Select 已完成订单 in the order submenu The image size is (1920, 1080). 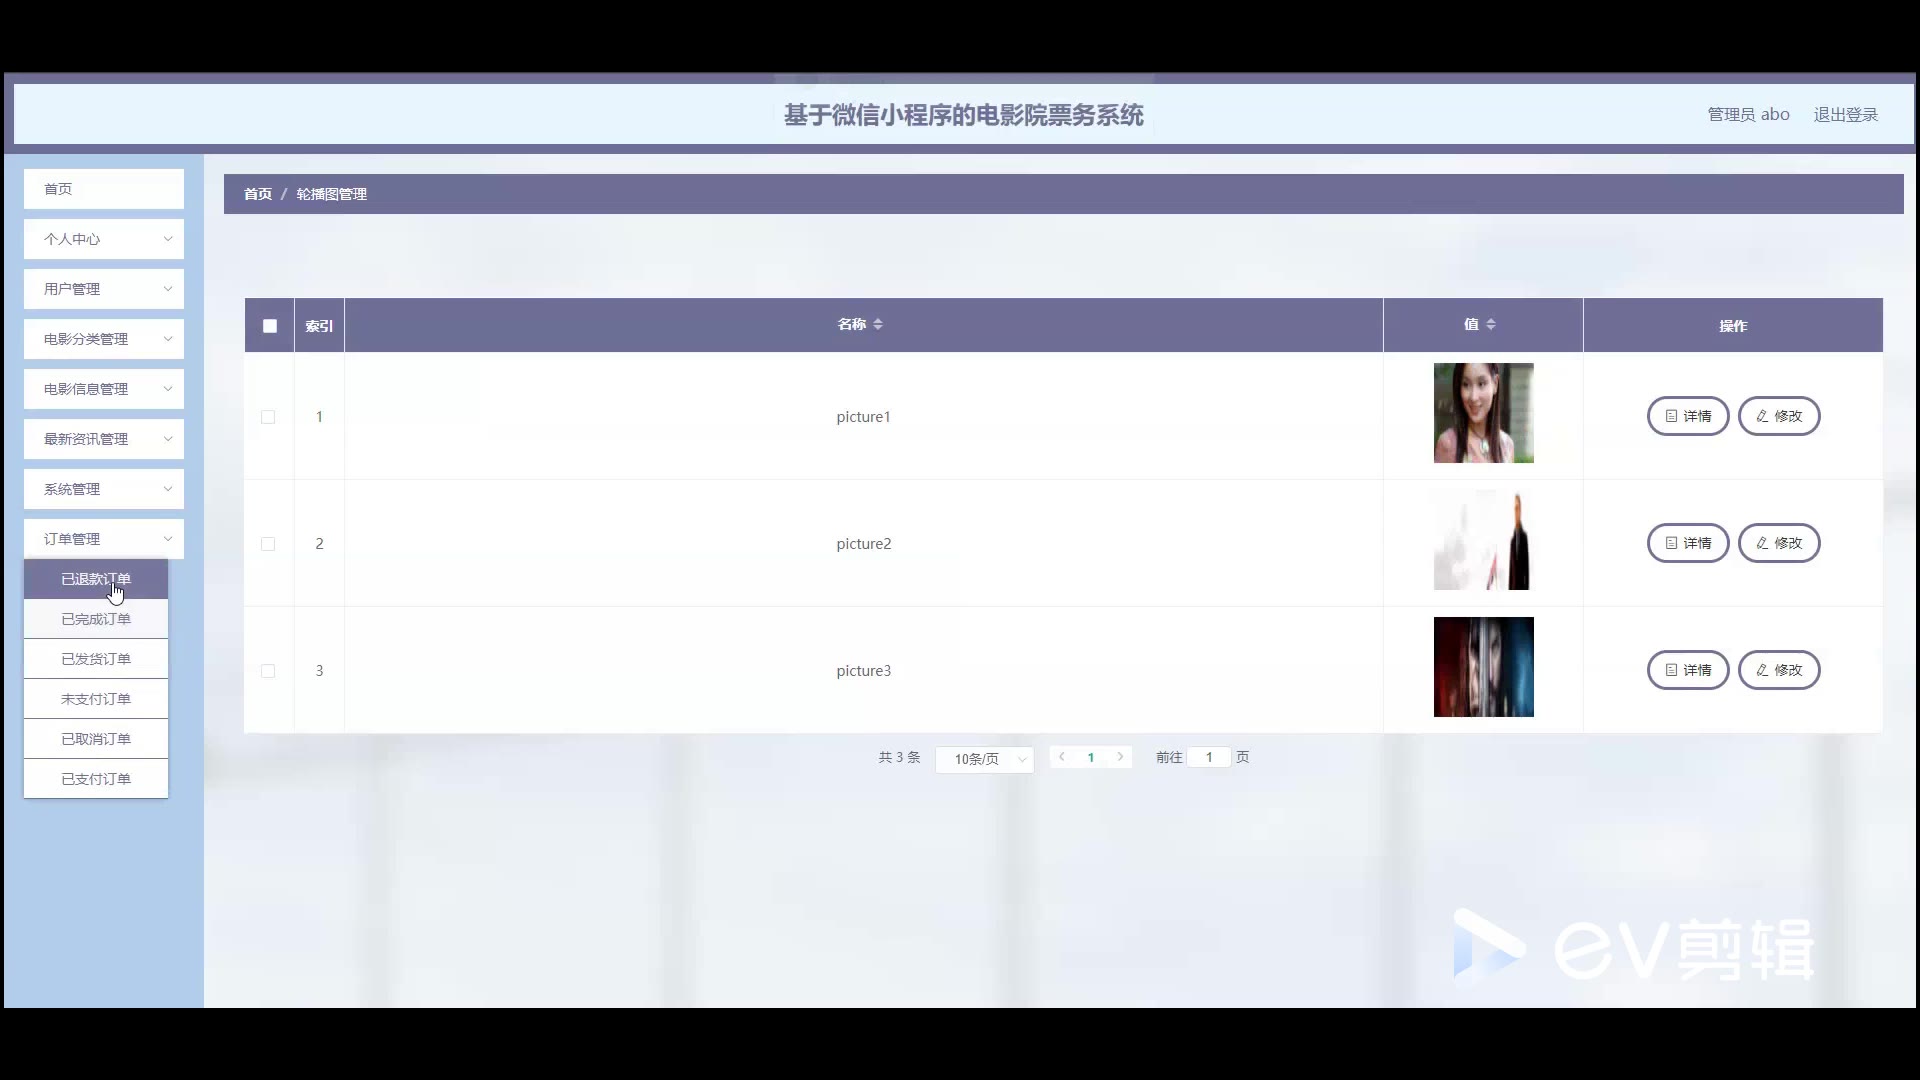point(96,619)
